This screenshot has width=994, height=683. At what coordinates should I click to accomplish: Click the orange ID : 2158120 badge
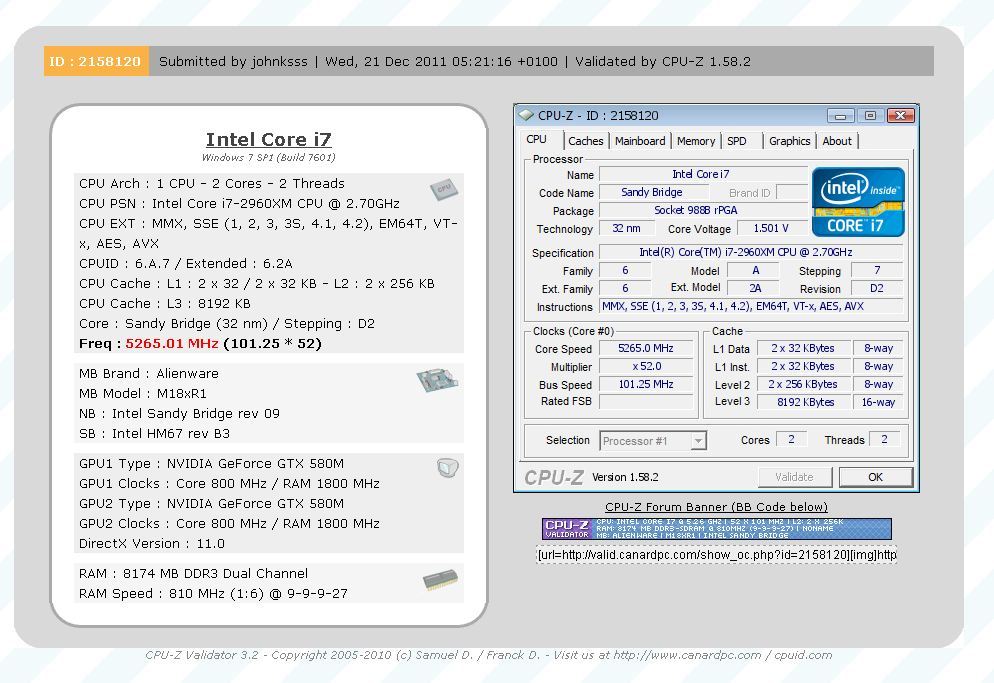[96, 61]
